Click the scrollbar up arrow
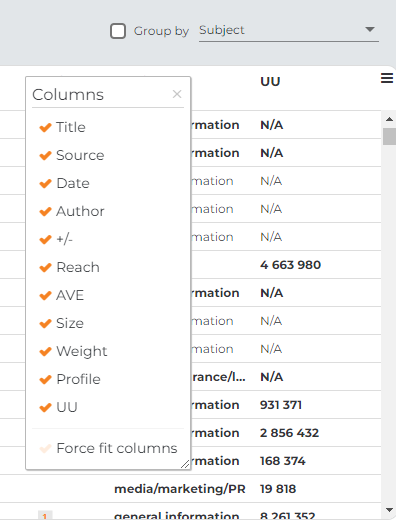This screenshot has height=521, width=396. (x=389, y=119)
